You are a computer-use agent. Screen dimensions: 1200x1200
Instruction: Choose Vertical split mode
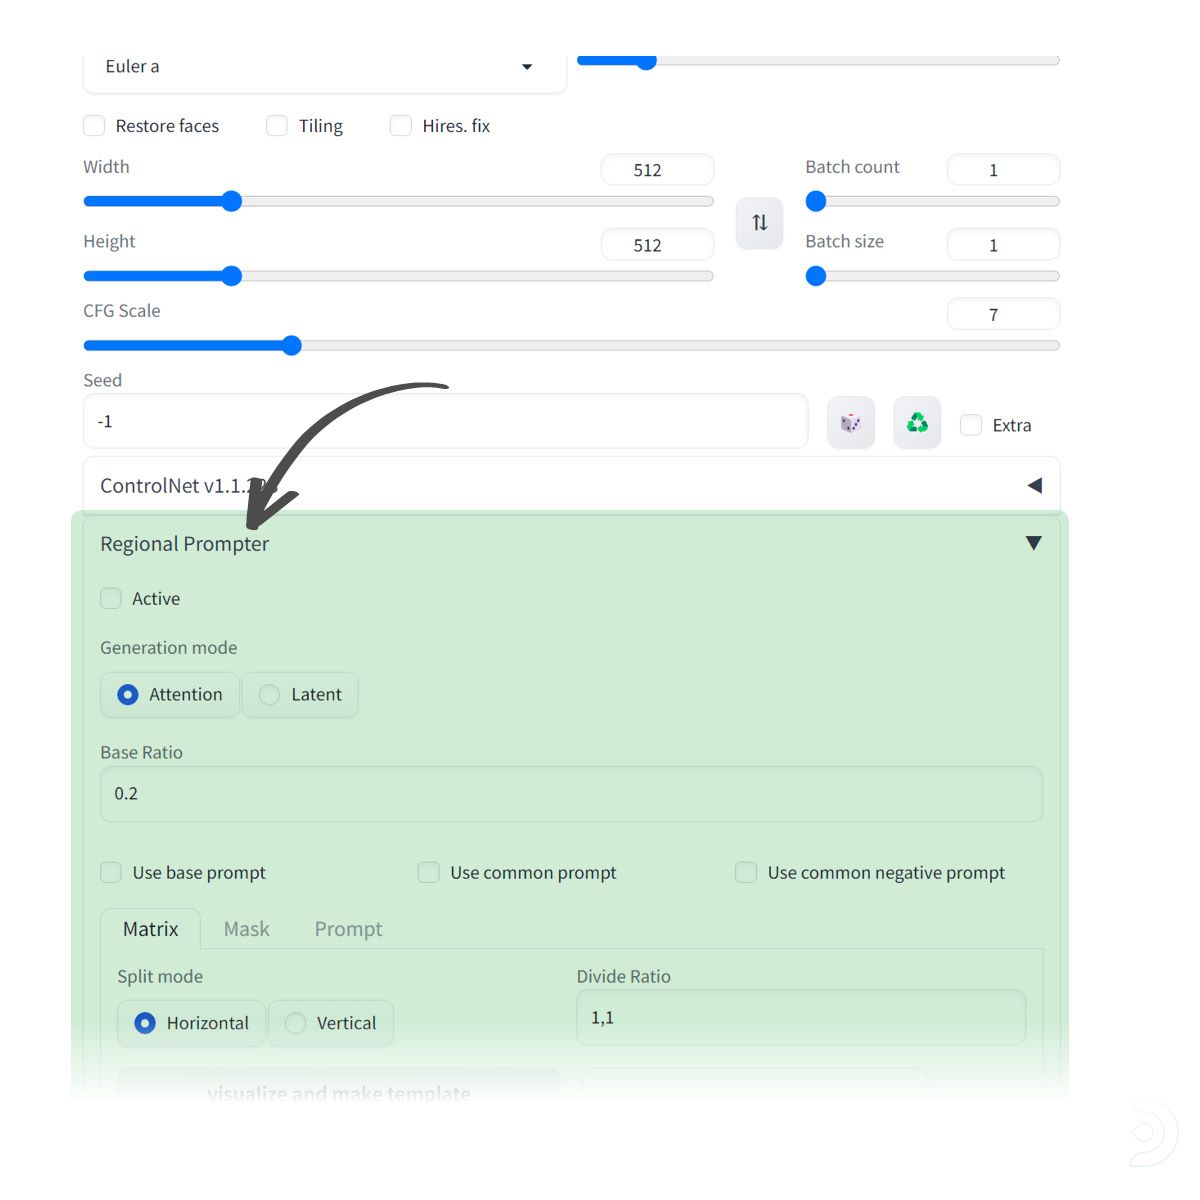point(331,1023)
